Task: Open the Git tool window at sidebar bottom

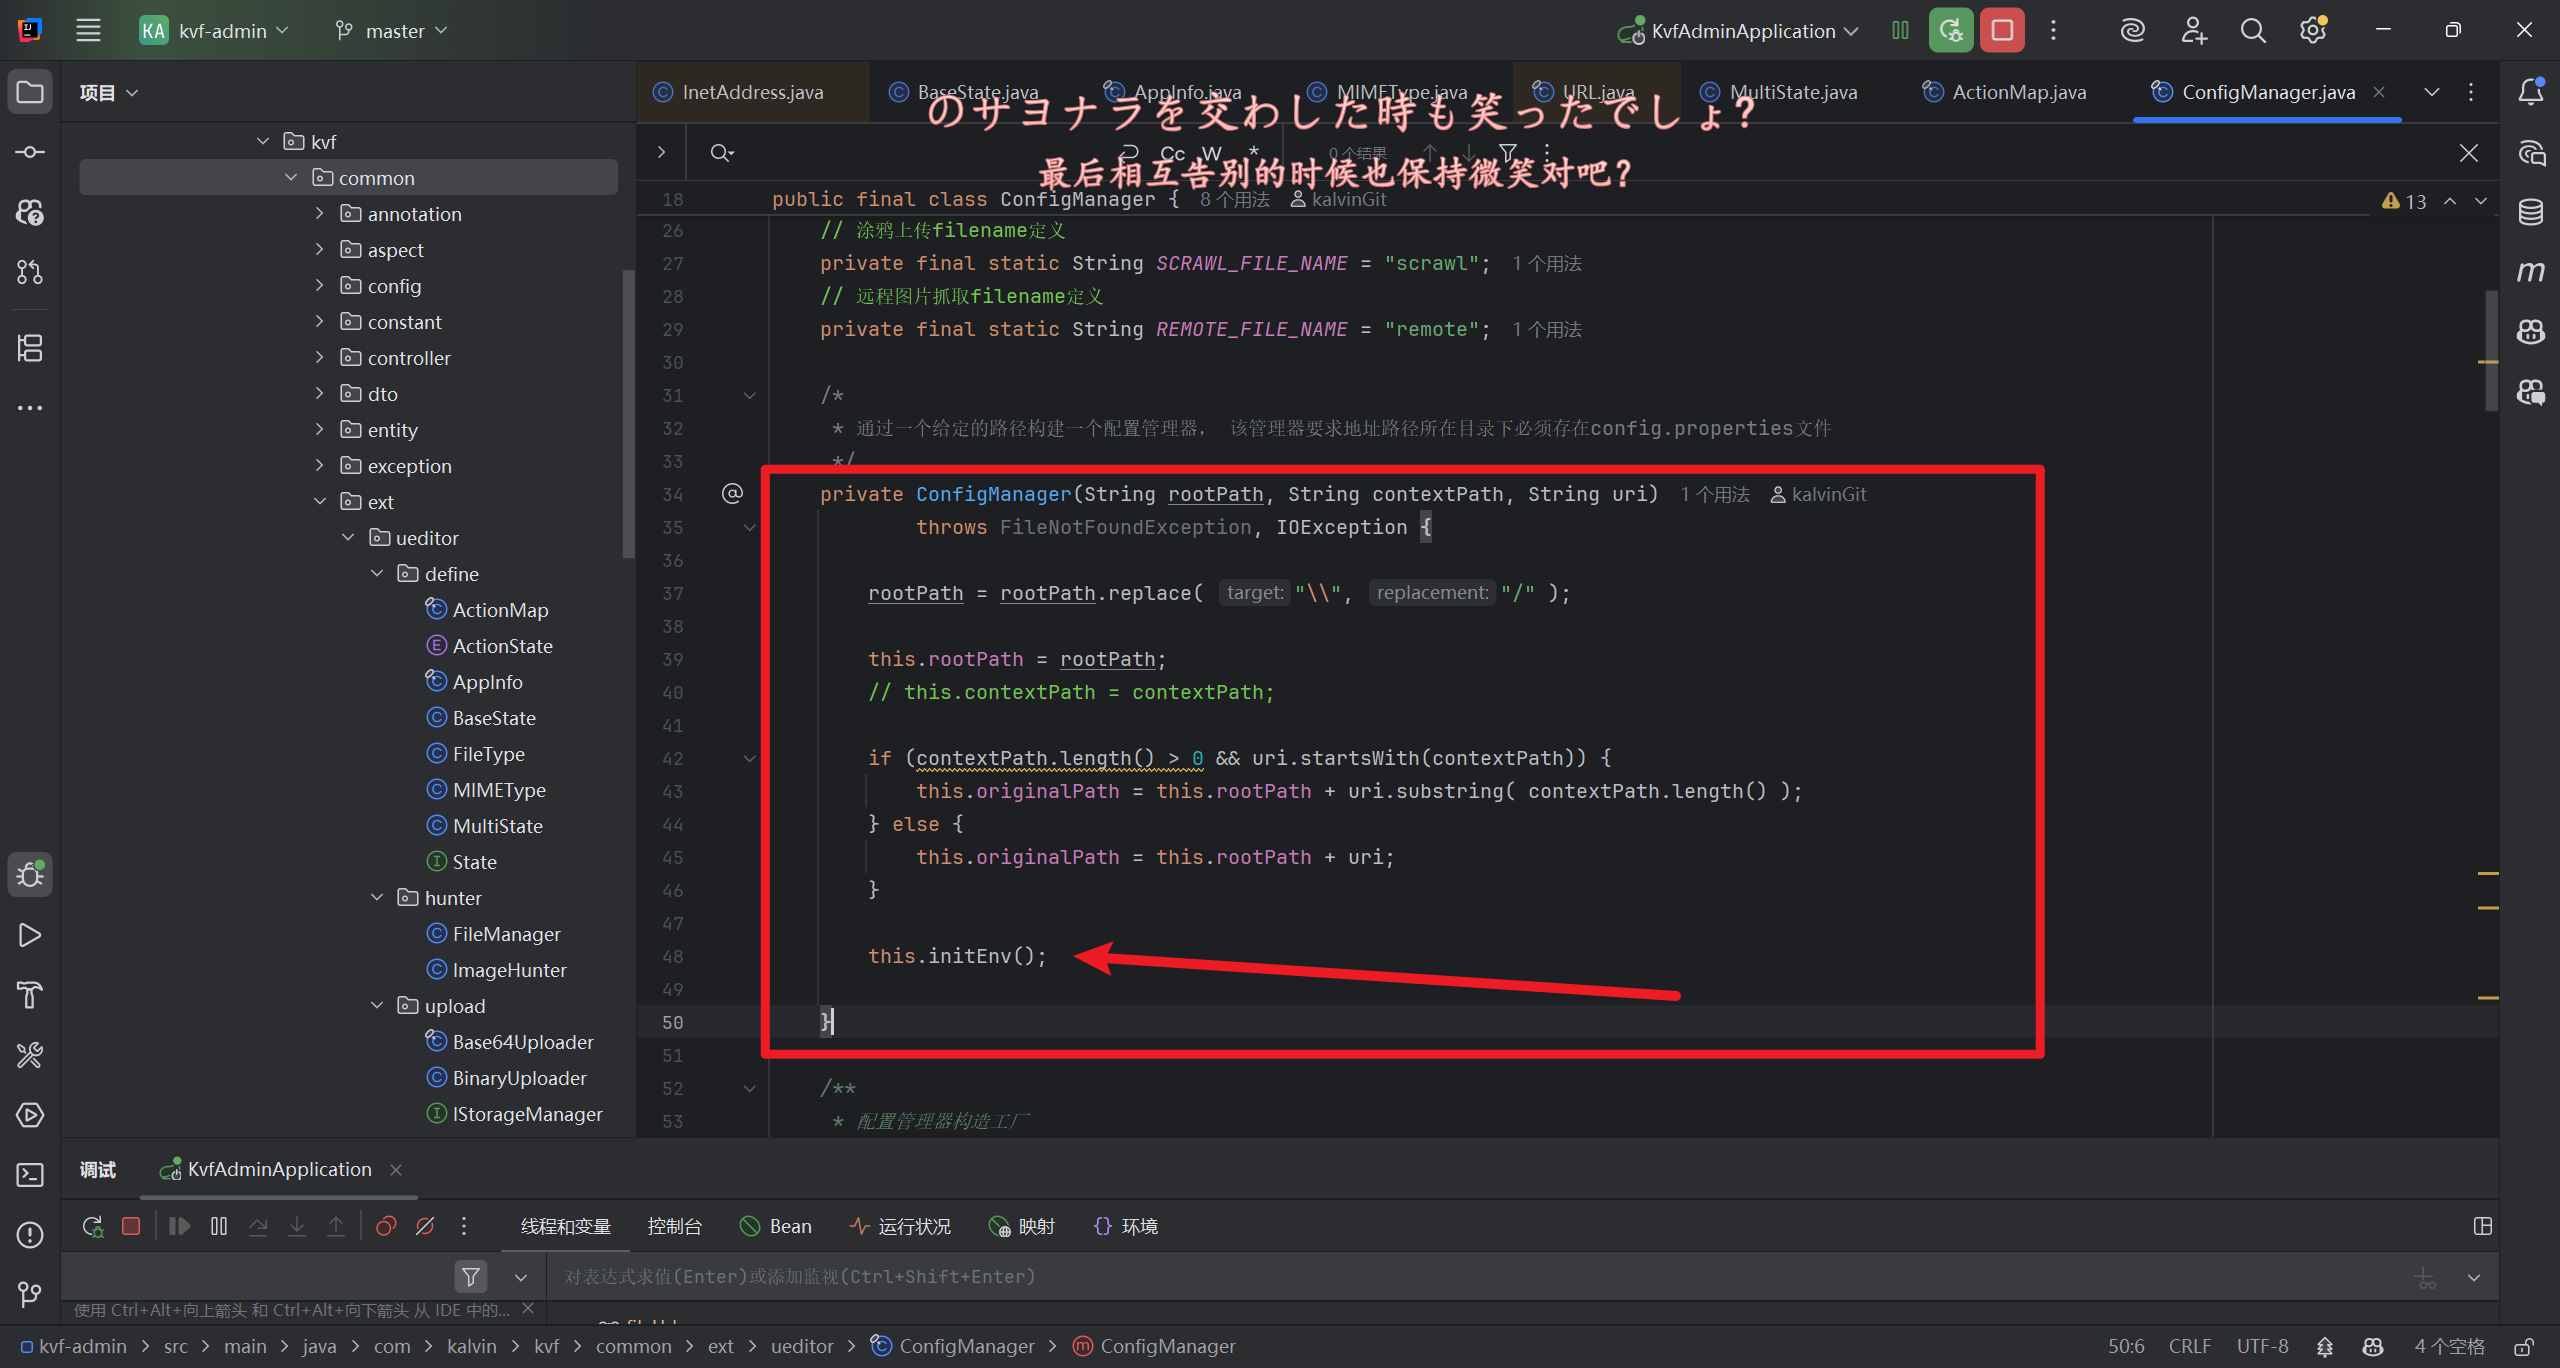Action: [30, 1295]
